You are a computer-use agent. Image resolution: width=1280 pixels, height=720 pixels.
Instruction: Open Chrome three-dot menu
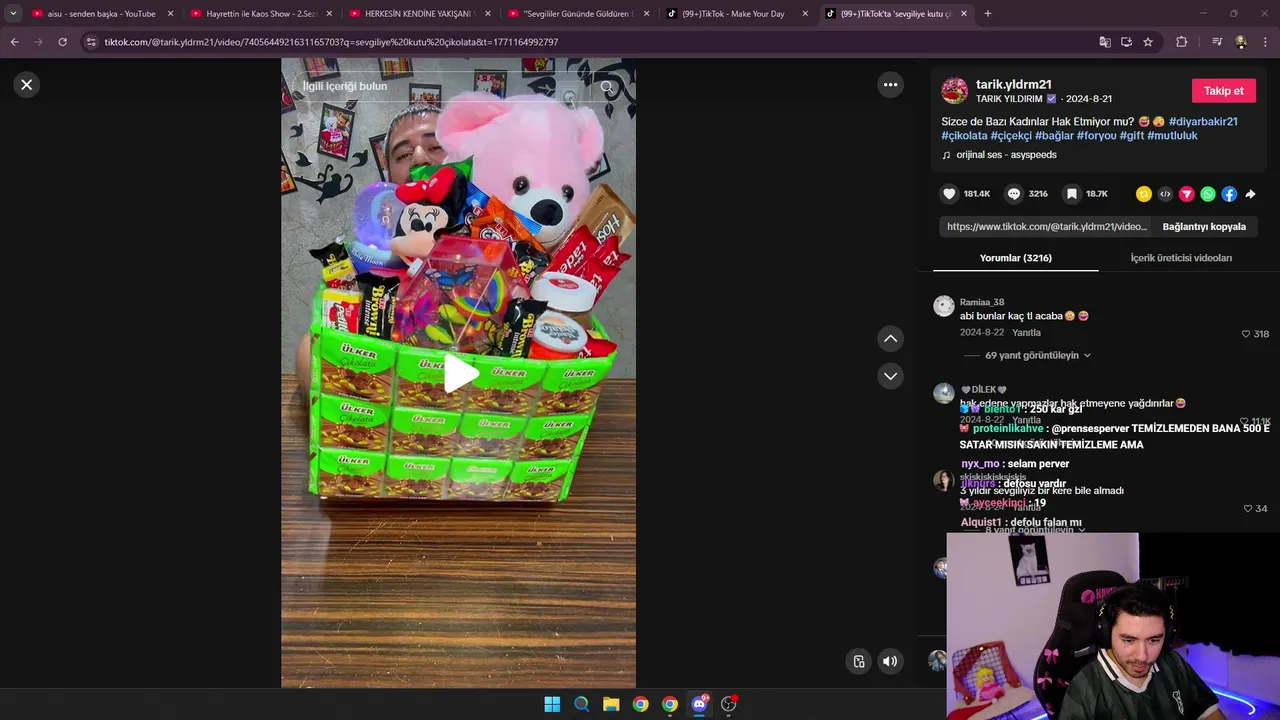tap(1266, 42)
